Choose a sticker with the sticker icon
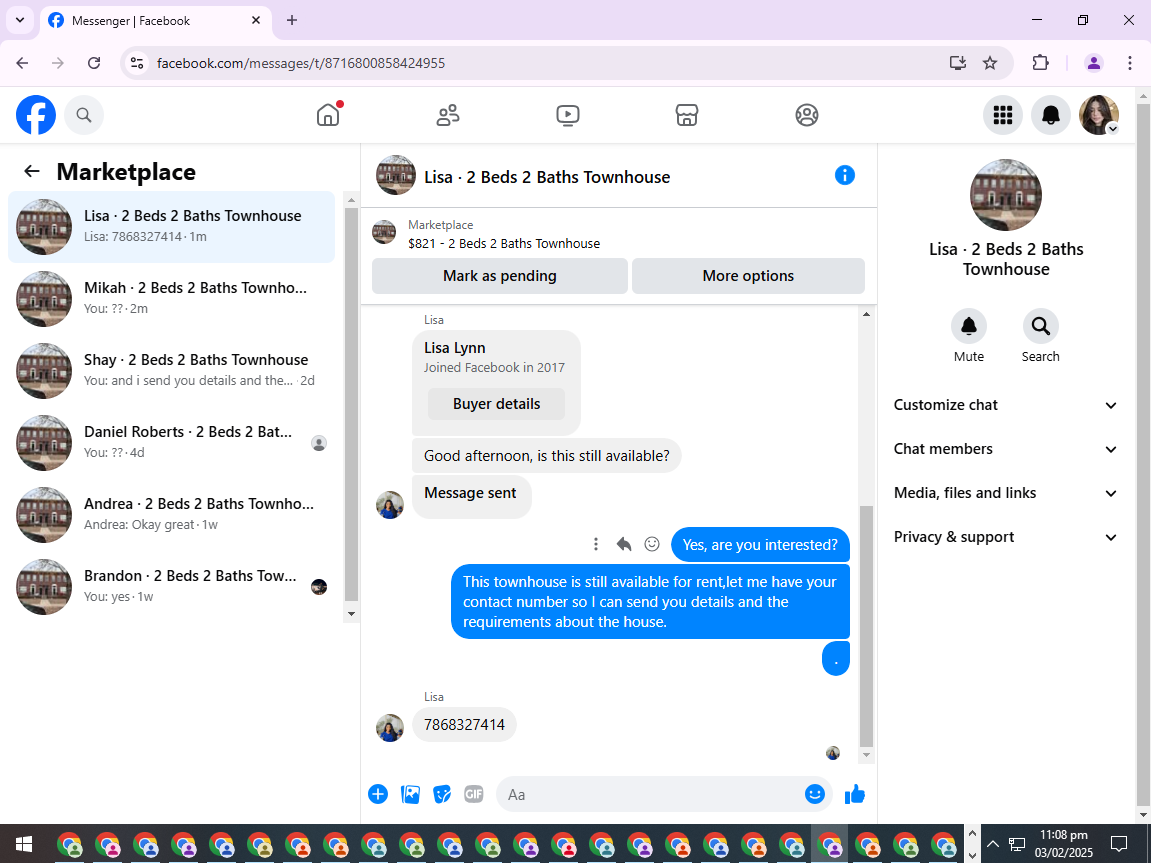The width and height of the screenshot is (1151, 863). point(442,794)
